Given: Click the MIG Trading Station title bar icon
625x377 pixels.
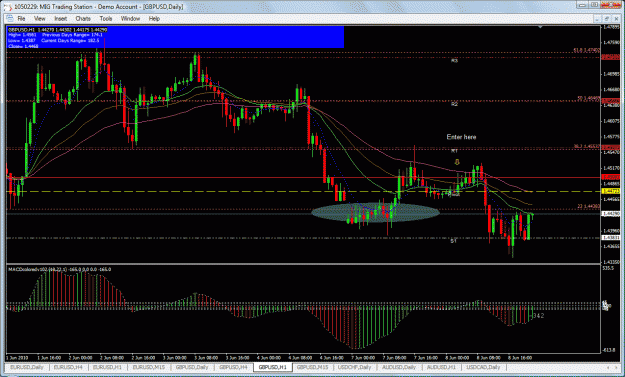Looking at the screenshot, I should pos(8,7).
